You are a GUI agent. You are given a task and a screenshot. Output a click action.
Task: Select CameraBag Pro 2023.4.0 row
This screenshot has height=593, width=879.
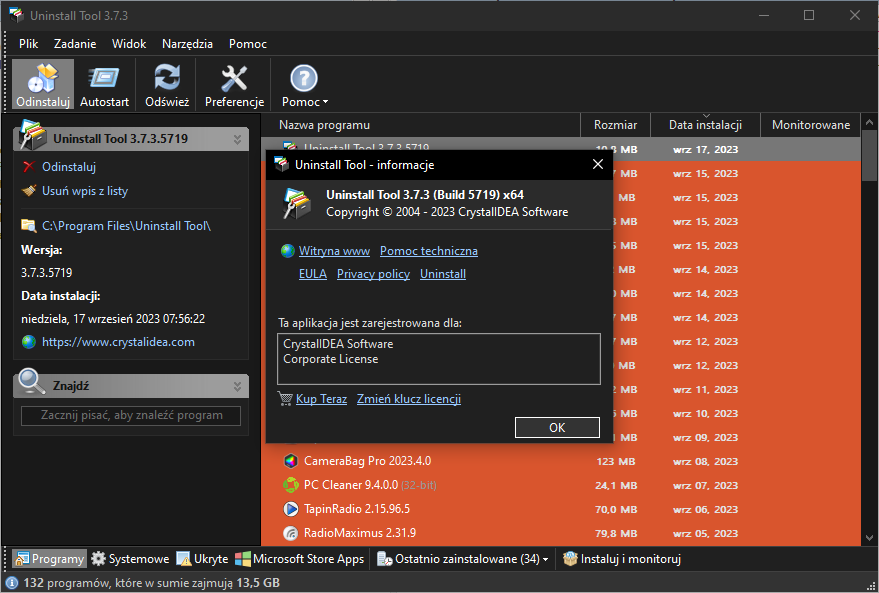coord(561,461)
